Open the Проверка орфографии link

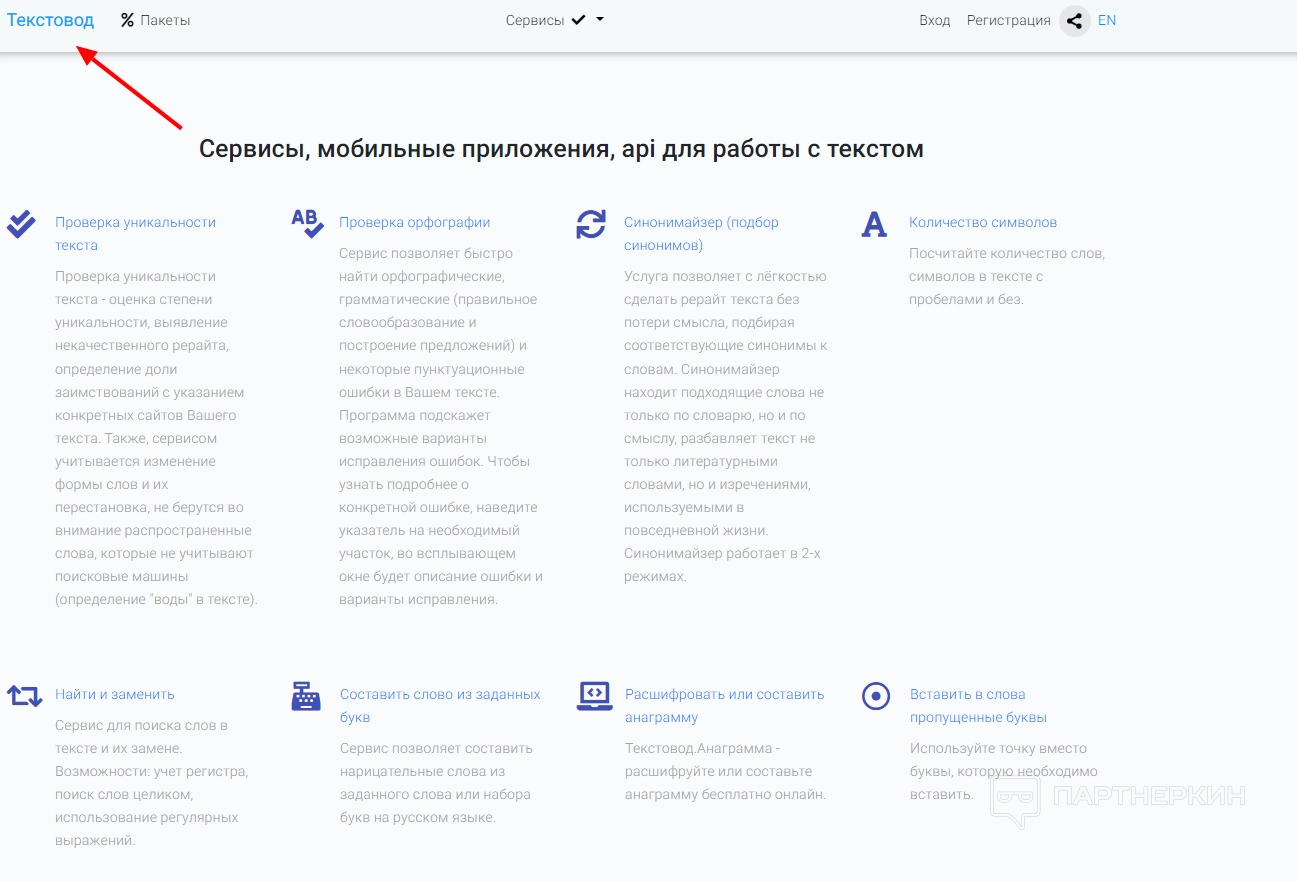(414, 222)
